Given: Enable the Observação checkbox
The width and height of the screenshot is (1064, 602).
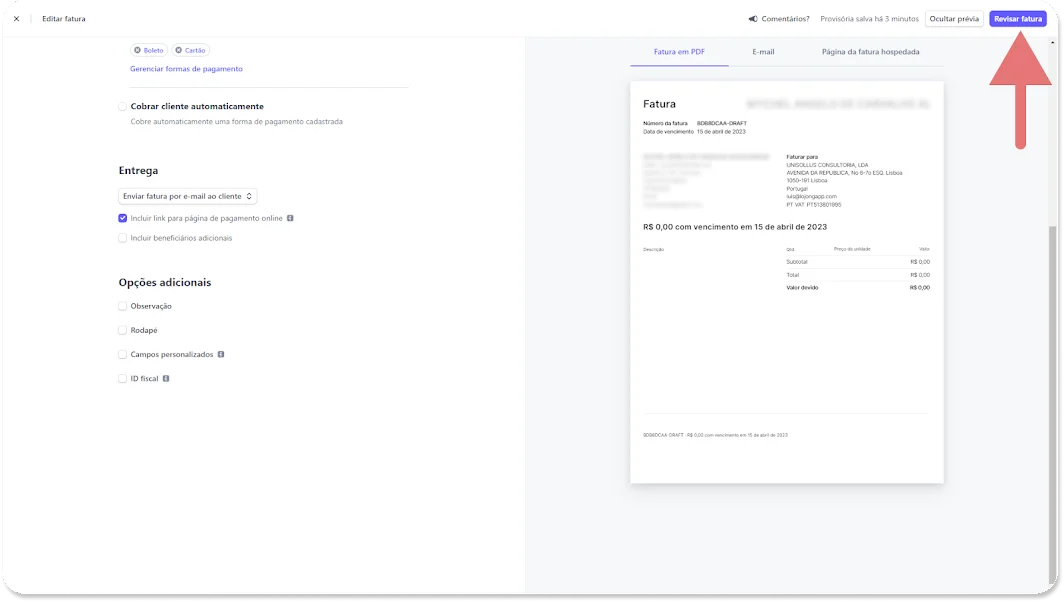Looking at the screenshot, I should tap(122, 306).
